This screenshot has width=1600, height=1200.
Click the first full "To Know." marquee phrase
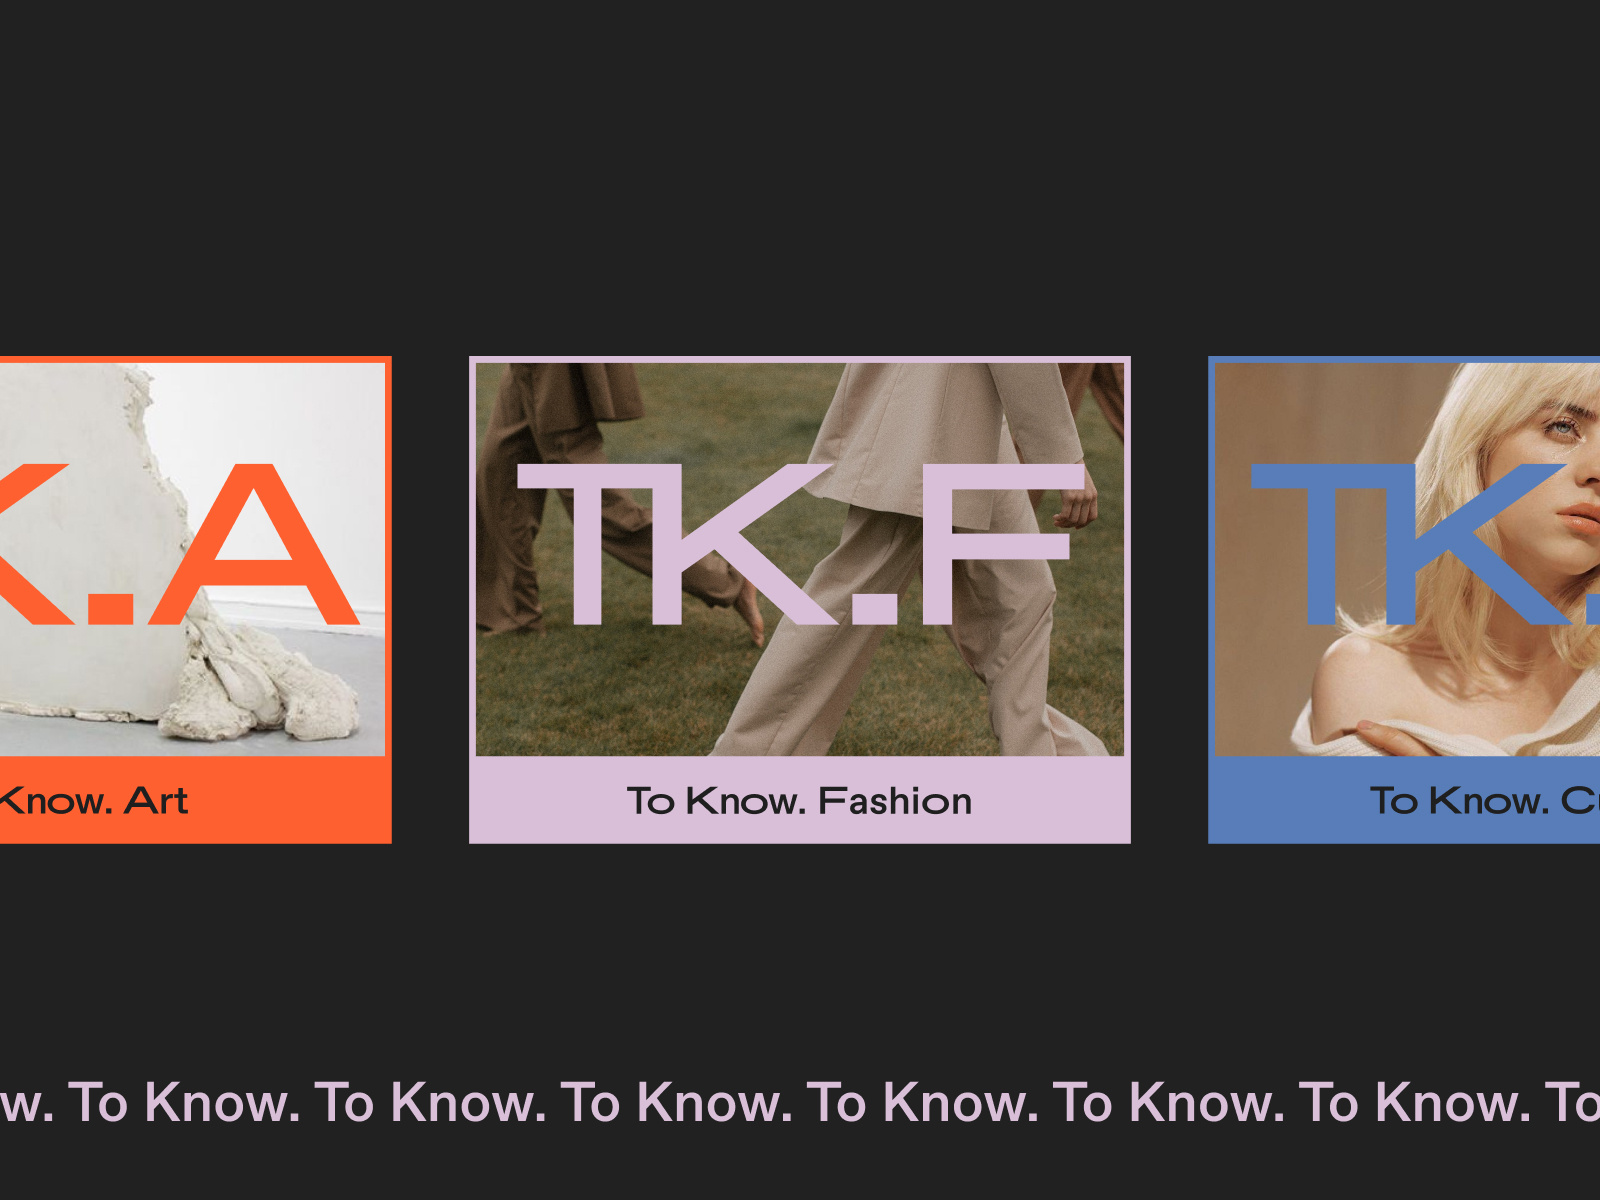(x=184, y=1102)
